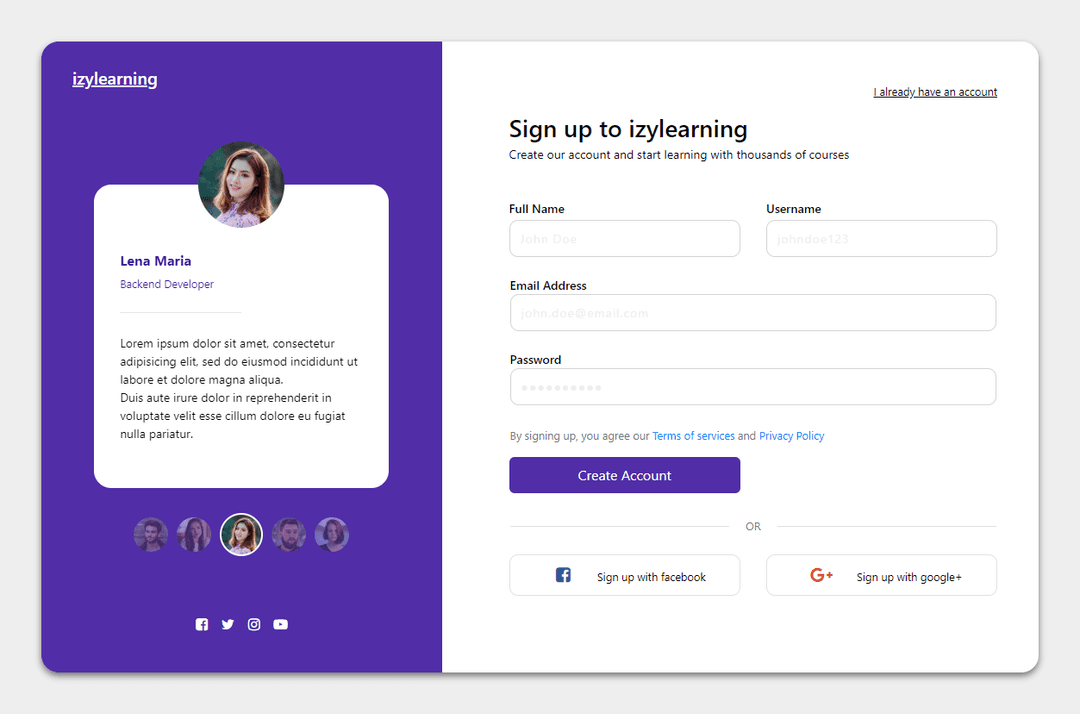1080x714 pixels.
Task: Click inside the Full Name field
Action: [x=624, y=238]
